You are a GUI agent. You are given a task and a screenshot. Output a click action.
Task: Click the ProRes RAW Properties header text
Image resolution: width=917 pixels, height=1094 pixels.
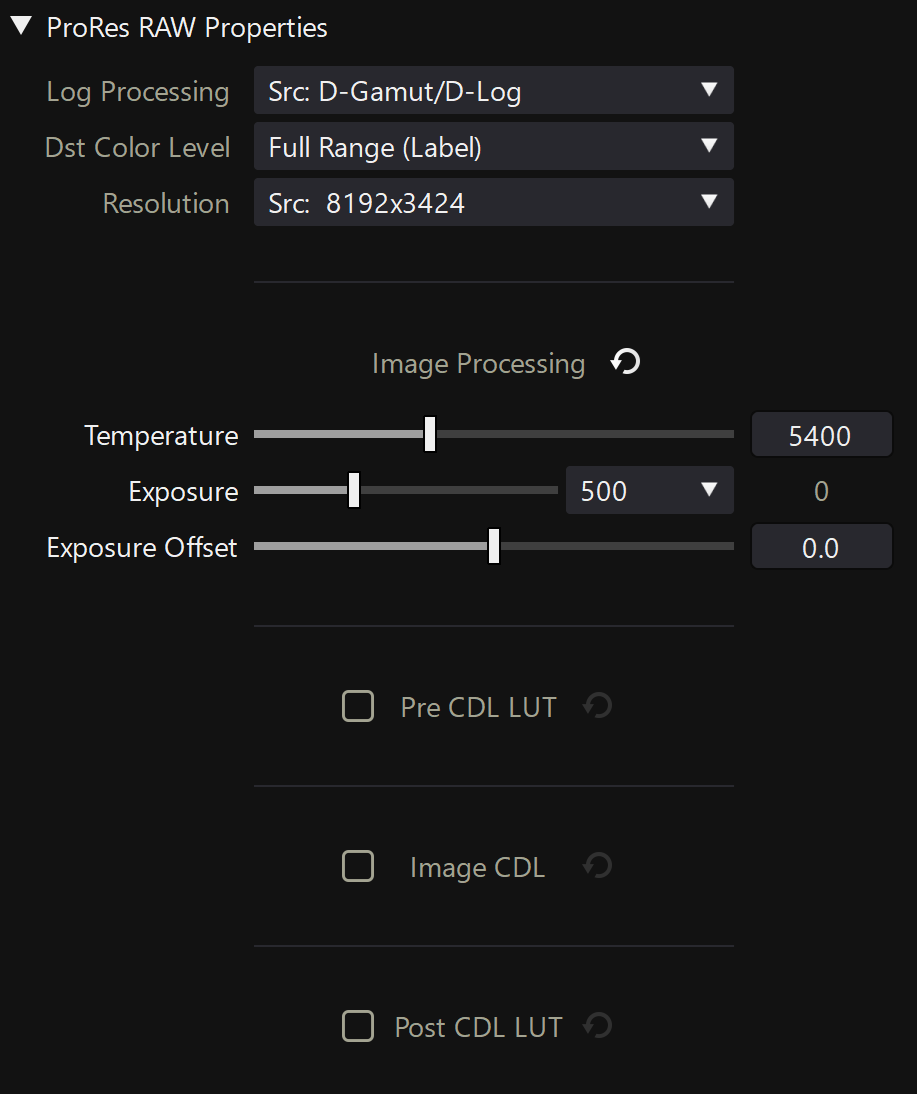(187, 28)
